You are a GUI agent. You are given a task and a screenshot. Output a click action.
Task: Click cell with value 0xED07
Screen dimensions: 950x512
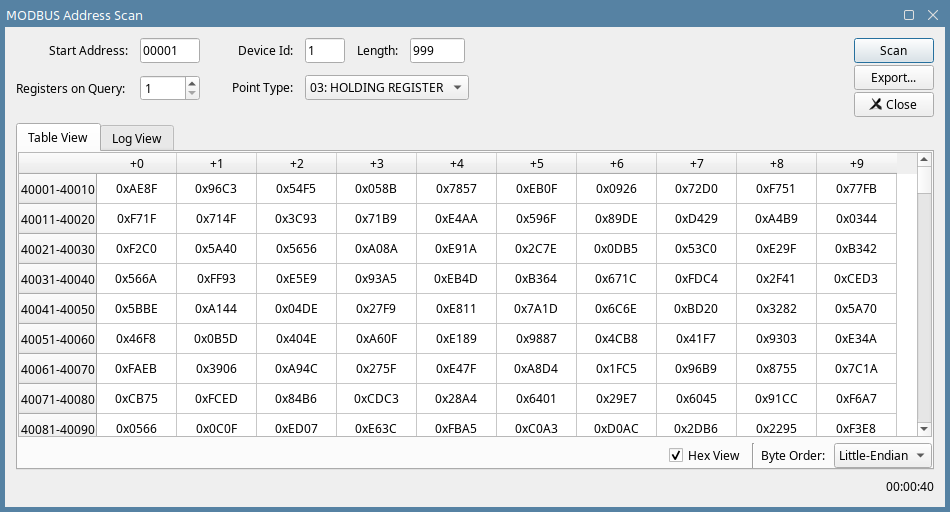297,426
